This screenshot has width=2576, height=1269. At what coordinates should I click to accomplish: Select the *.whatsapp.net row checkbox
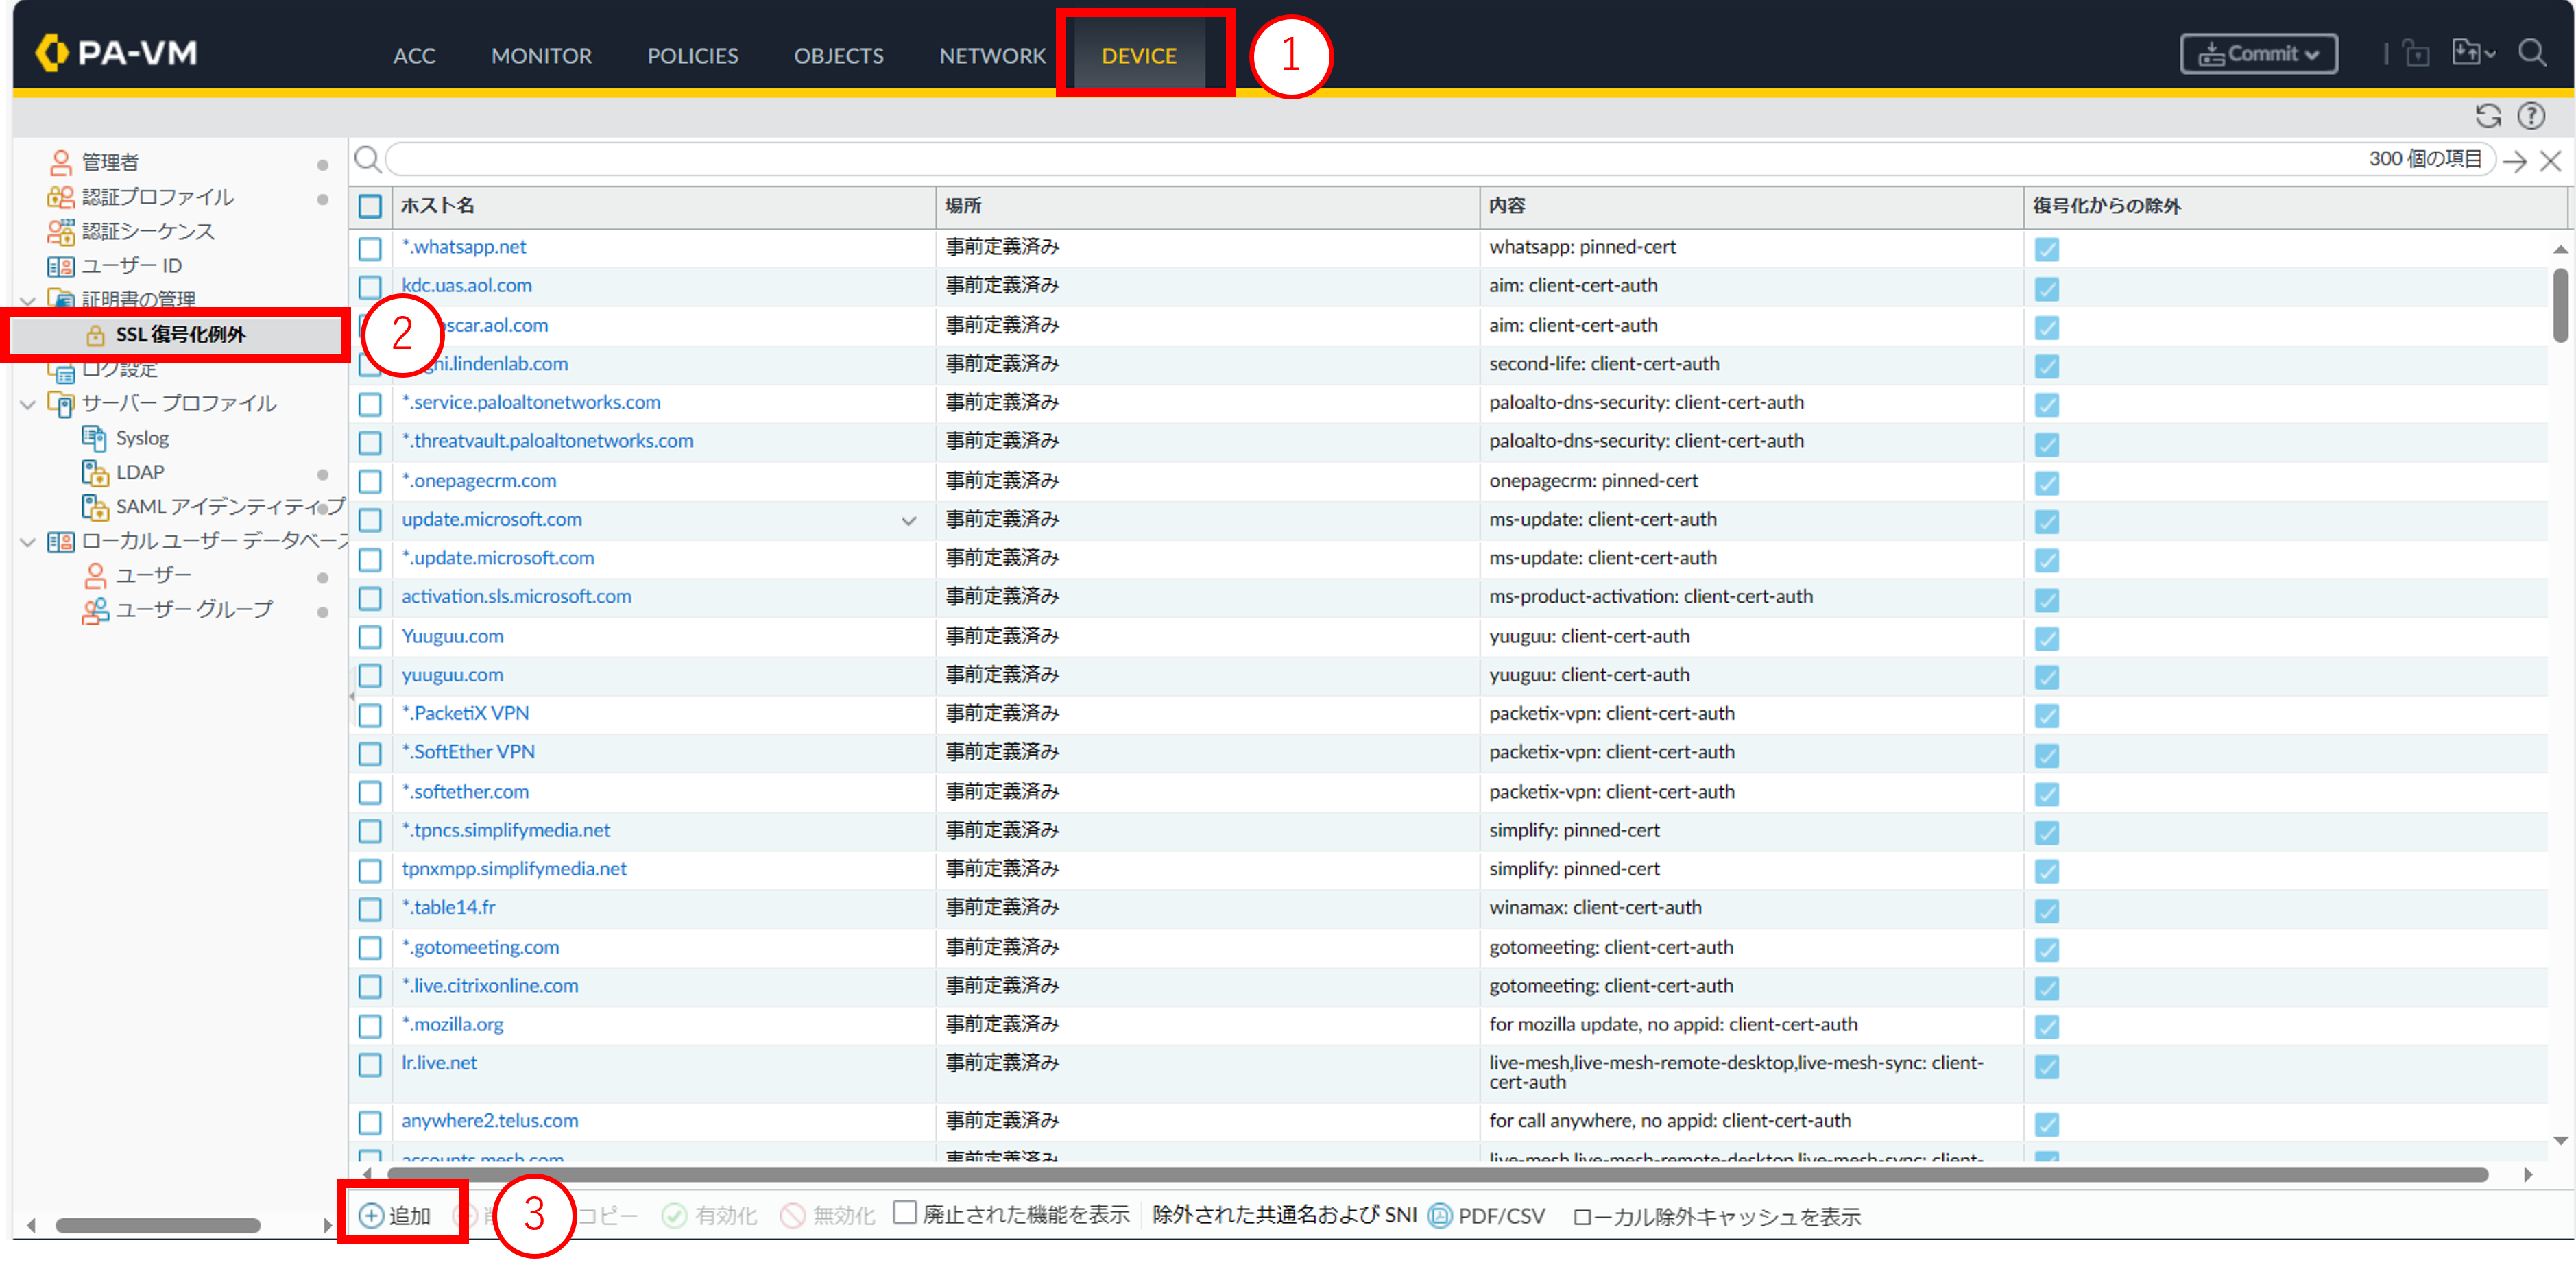click(370, 248)
